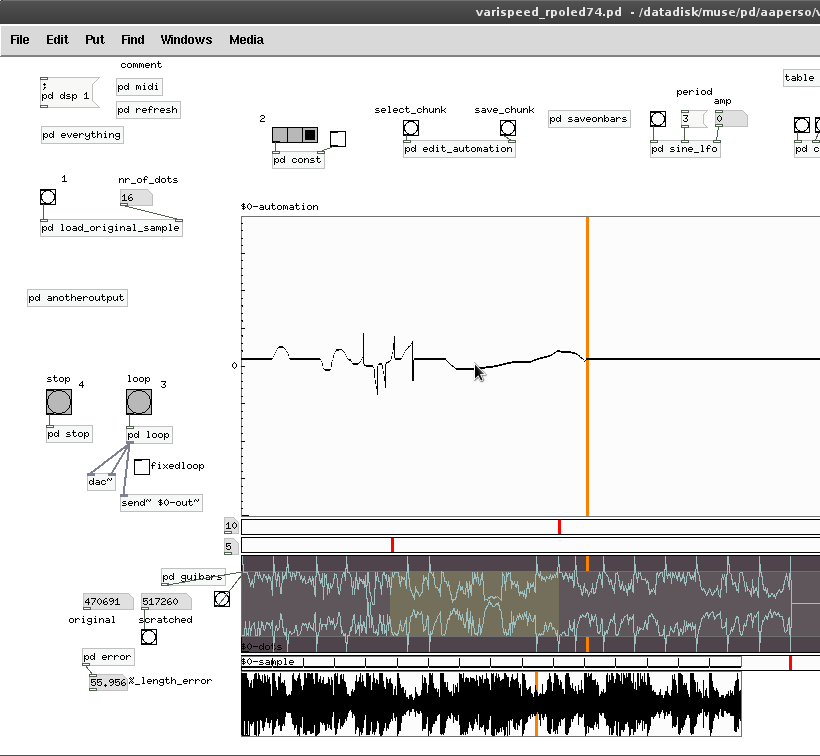Open the pd midi subpatch
Image resolution: width=820 pixels, height=756 pixels.
[x=139, y=87]
